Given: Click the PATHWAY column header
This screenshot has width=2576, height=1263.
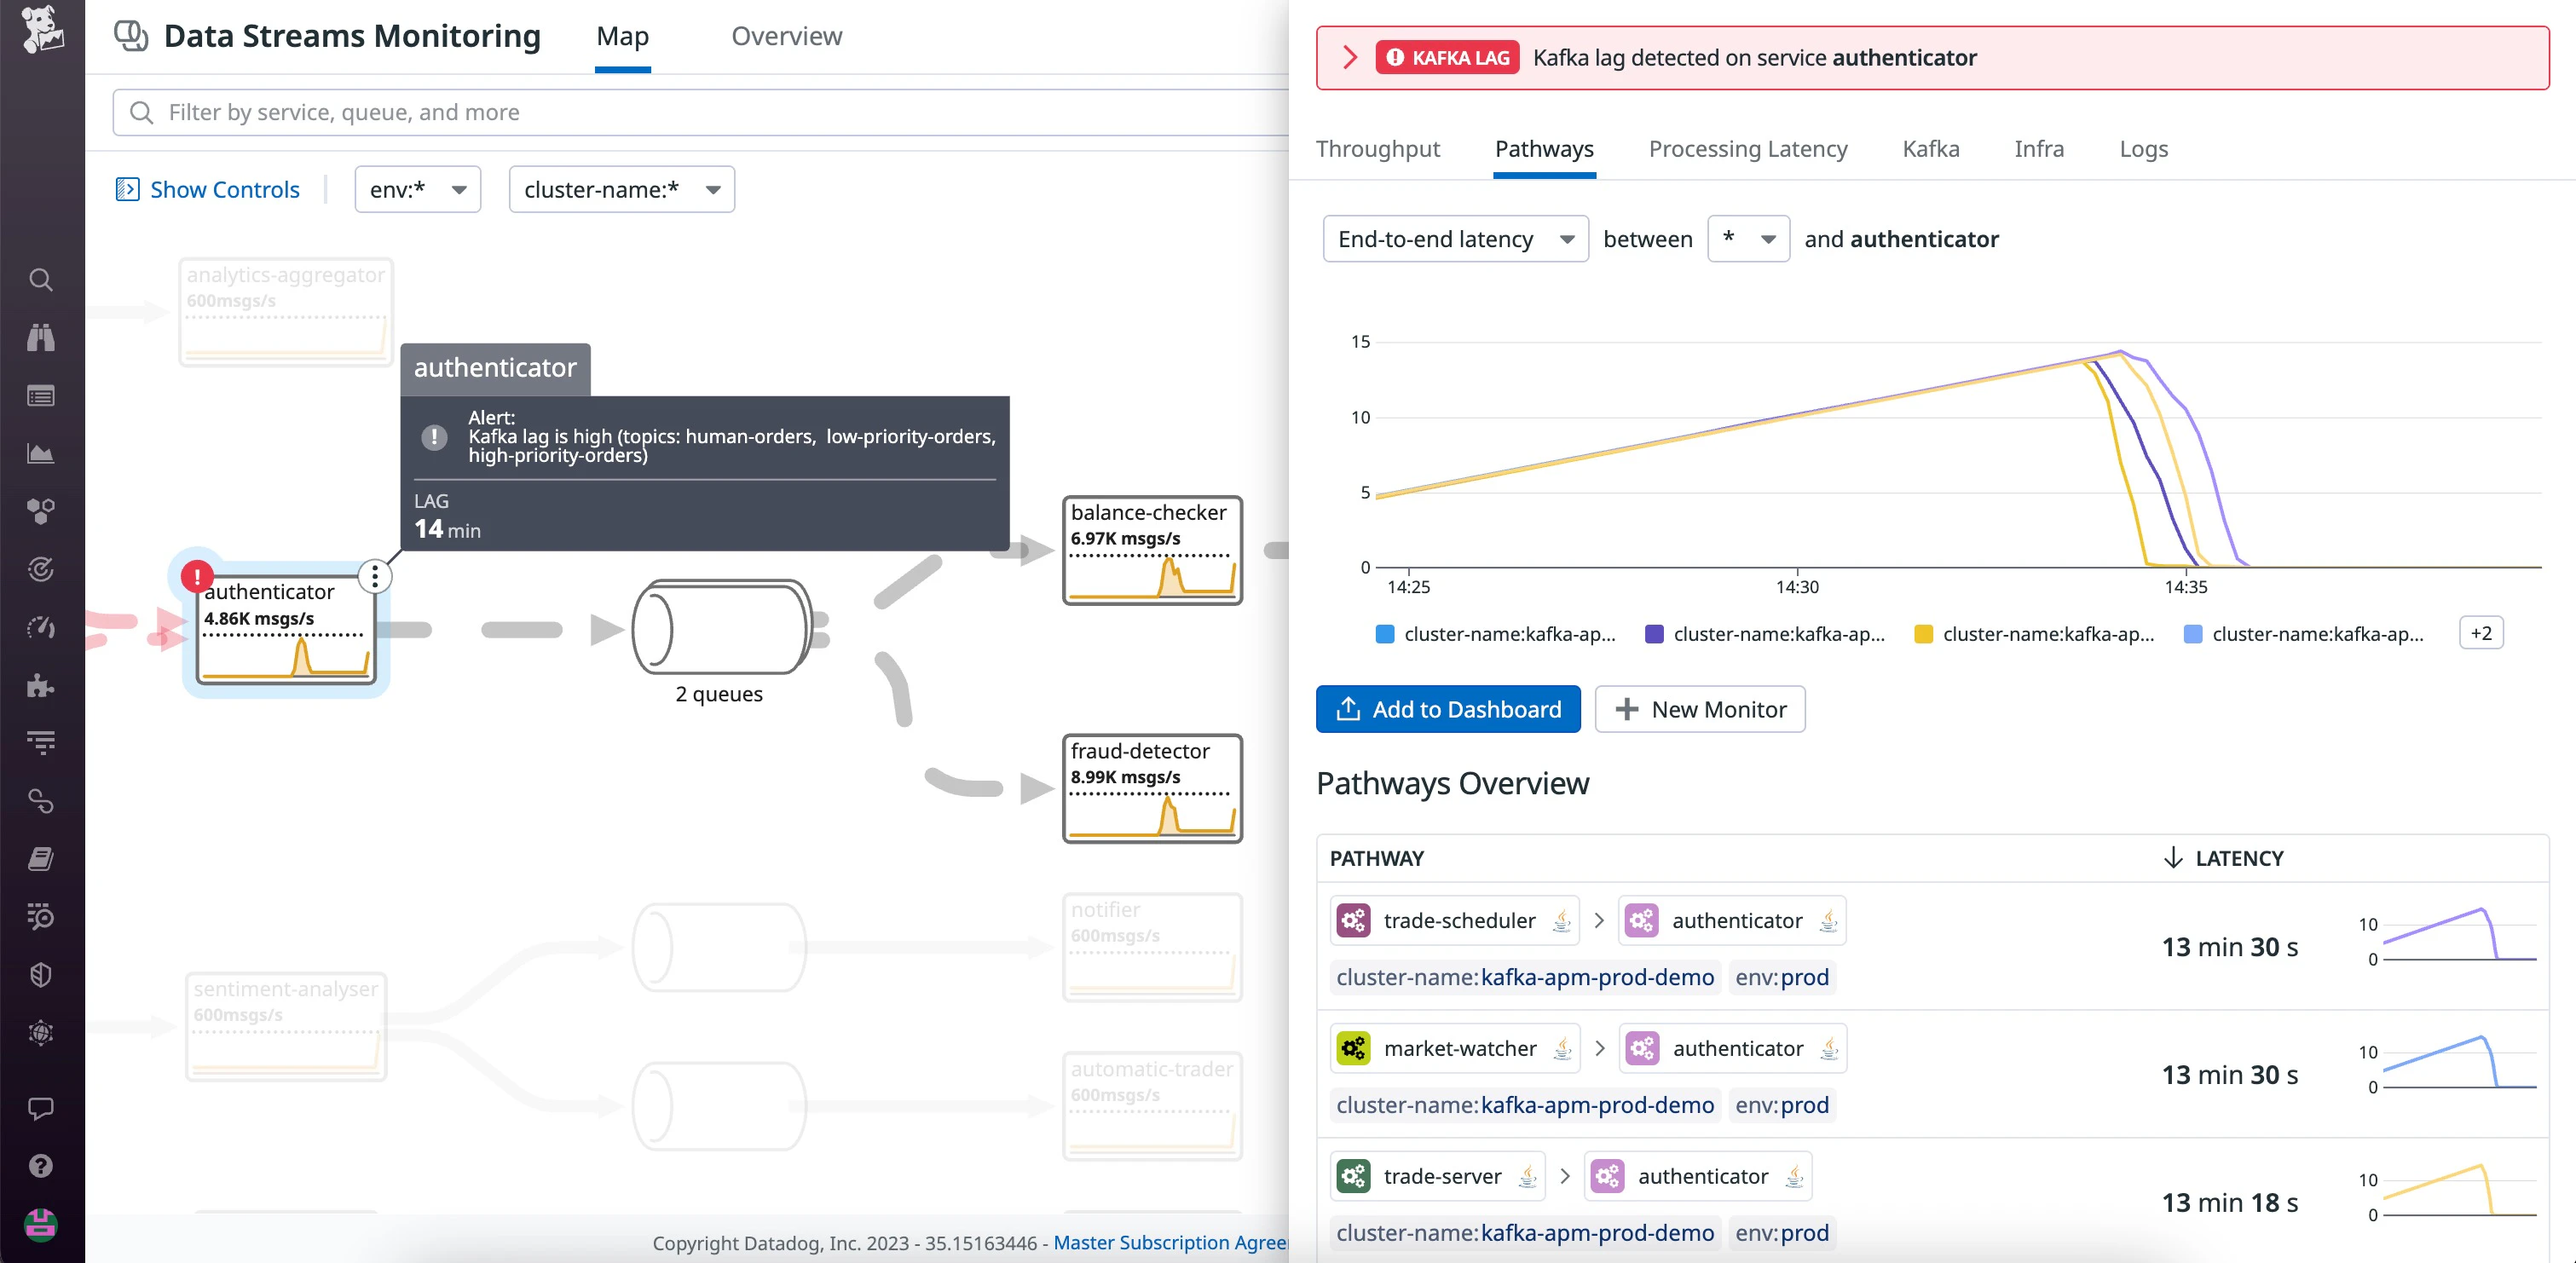Looking at the screenshot, I should point(1376,858).
